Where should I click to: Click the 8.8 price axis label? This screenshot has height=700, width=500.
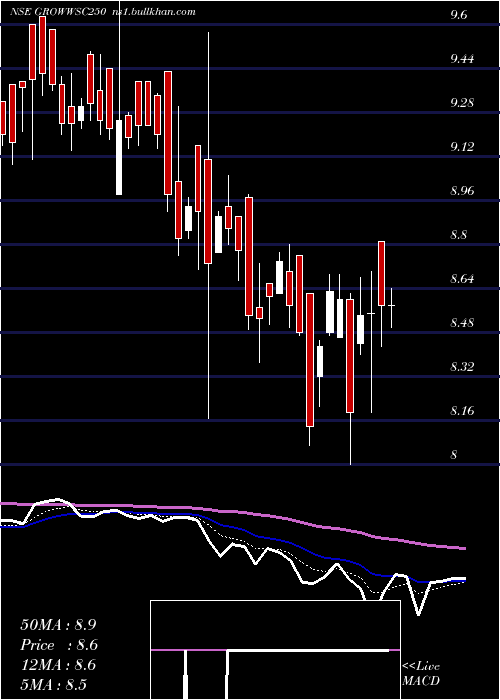pos(459,235)
